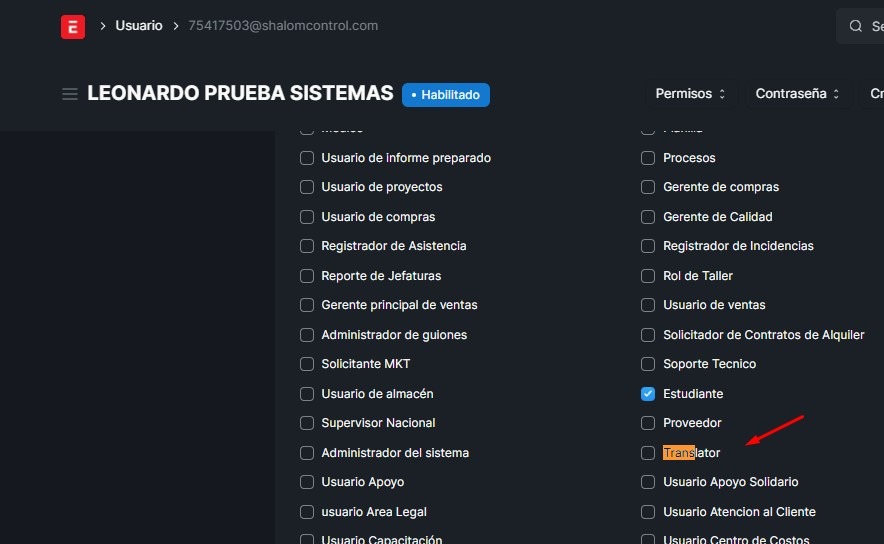Check the Administrador del sistema checkbox
The height and width of the screenshot is (544, 884).
pos(307,453)
